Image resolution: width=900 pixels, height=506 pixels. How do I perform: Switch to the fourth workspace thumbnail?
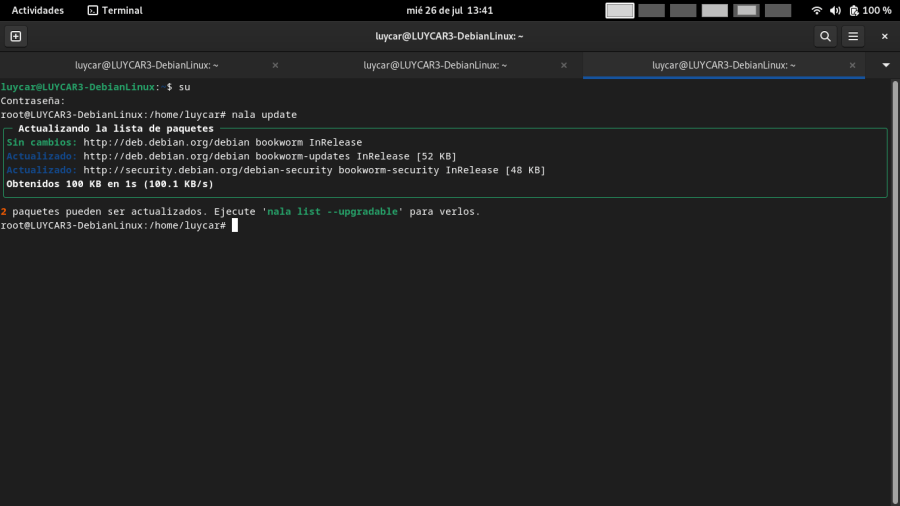click(x=715, y=10)
